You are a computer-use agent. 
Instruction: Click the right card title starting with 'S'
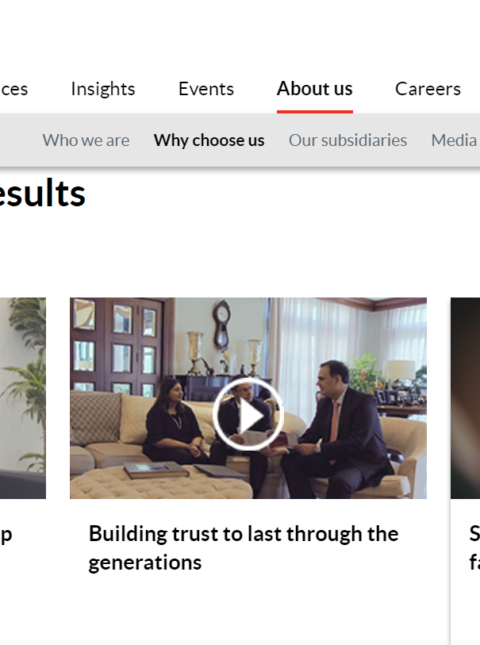tap(474, 548)
